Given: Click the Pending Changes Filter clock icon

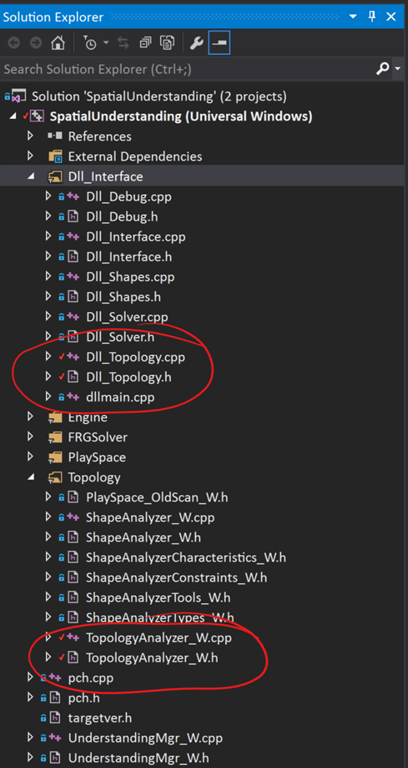Looking at the screenshot, I should pos(90,44).
